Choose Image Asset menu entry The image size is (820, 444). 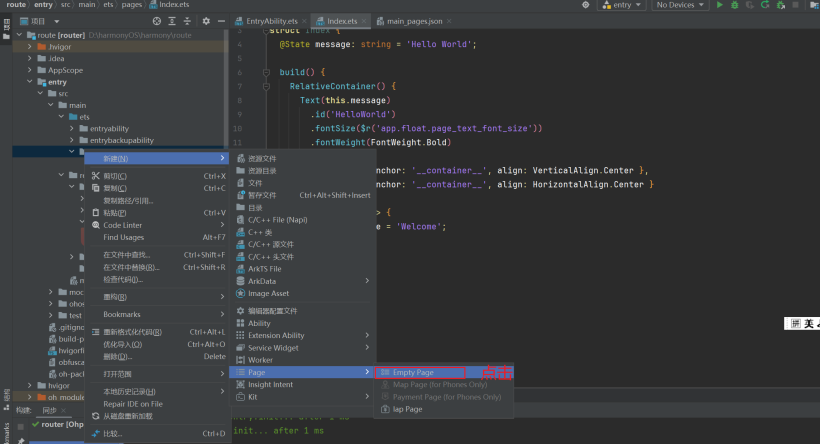(303, 293)
